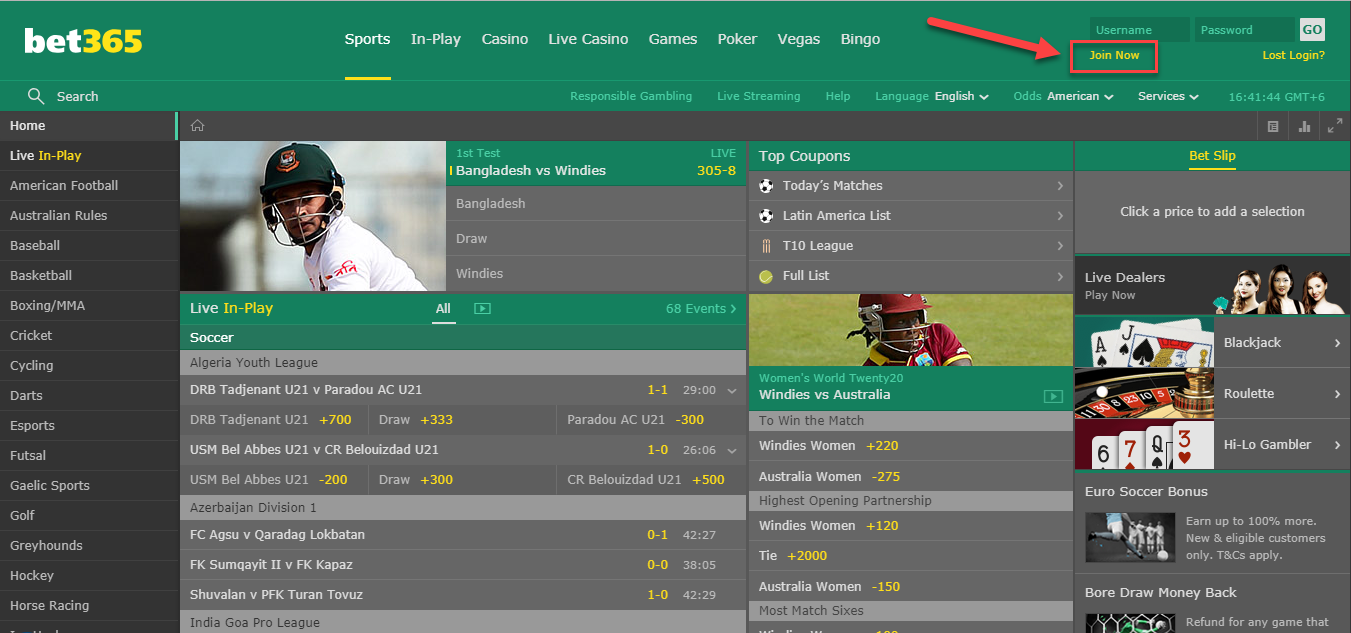
Task: Click the GO login button
Action: 1312,30
